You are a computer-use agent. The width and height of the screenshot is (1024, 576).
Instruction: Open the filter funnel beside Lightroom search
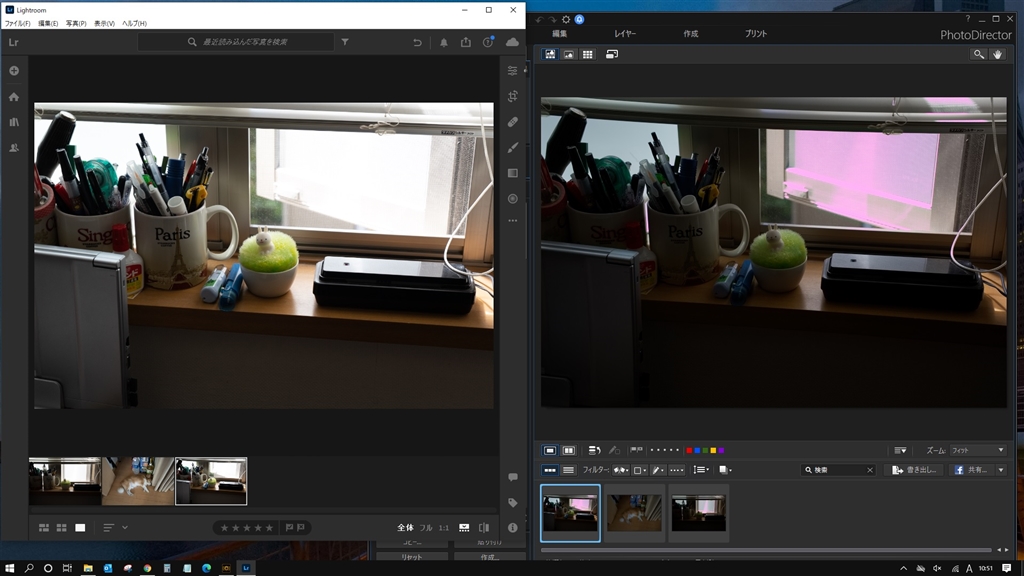[345, 42]
